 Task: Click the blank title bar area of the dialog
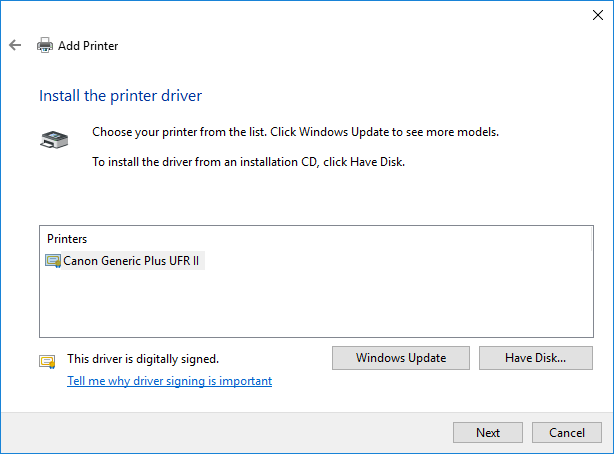300,14
